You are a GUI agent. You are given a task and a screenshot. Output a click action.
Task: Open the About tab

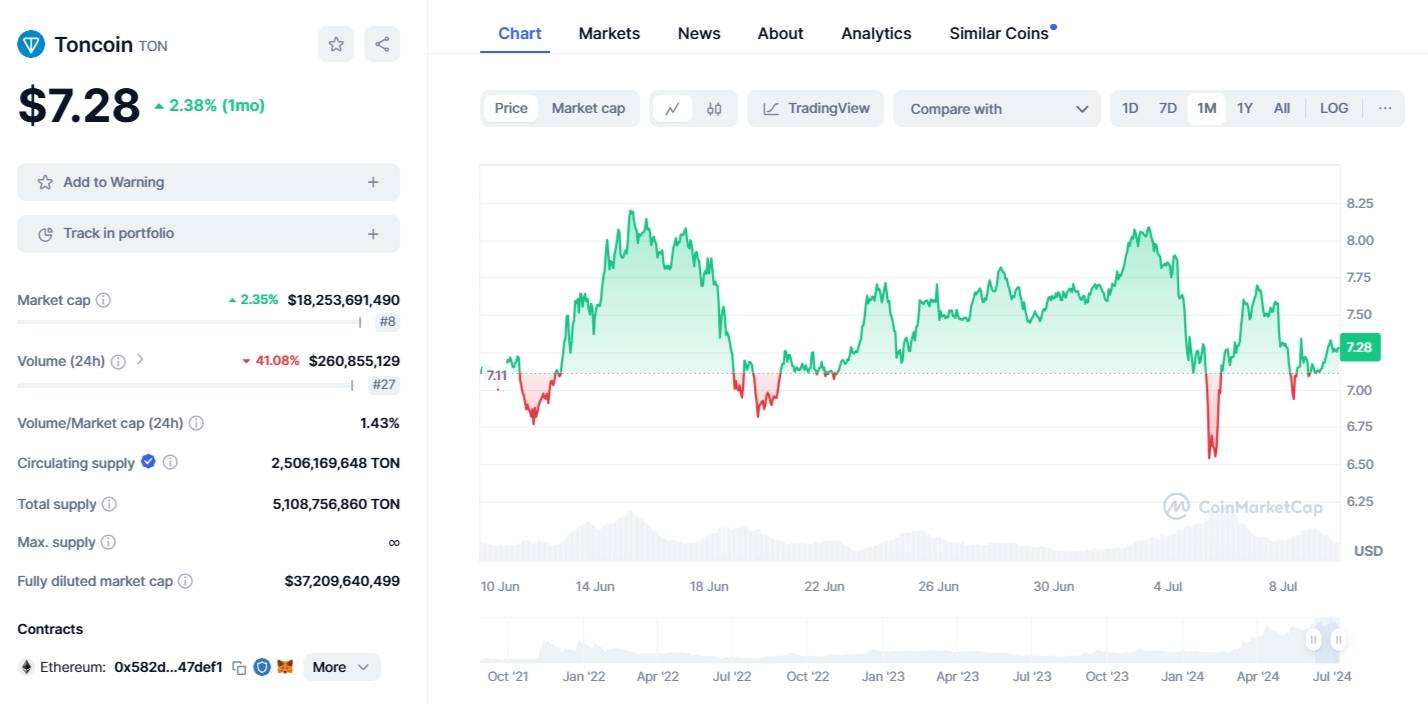pos(780,33)
